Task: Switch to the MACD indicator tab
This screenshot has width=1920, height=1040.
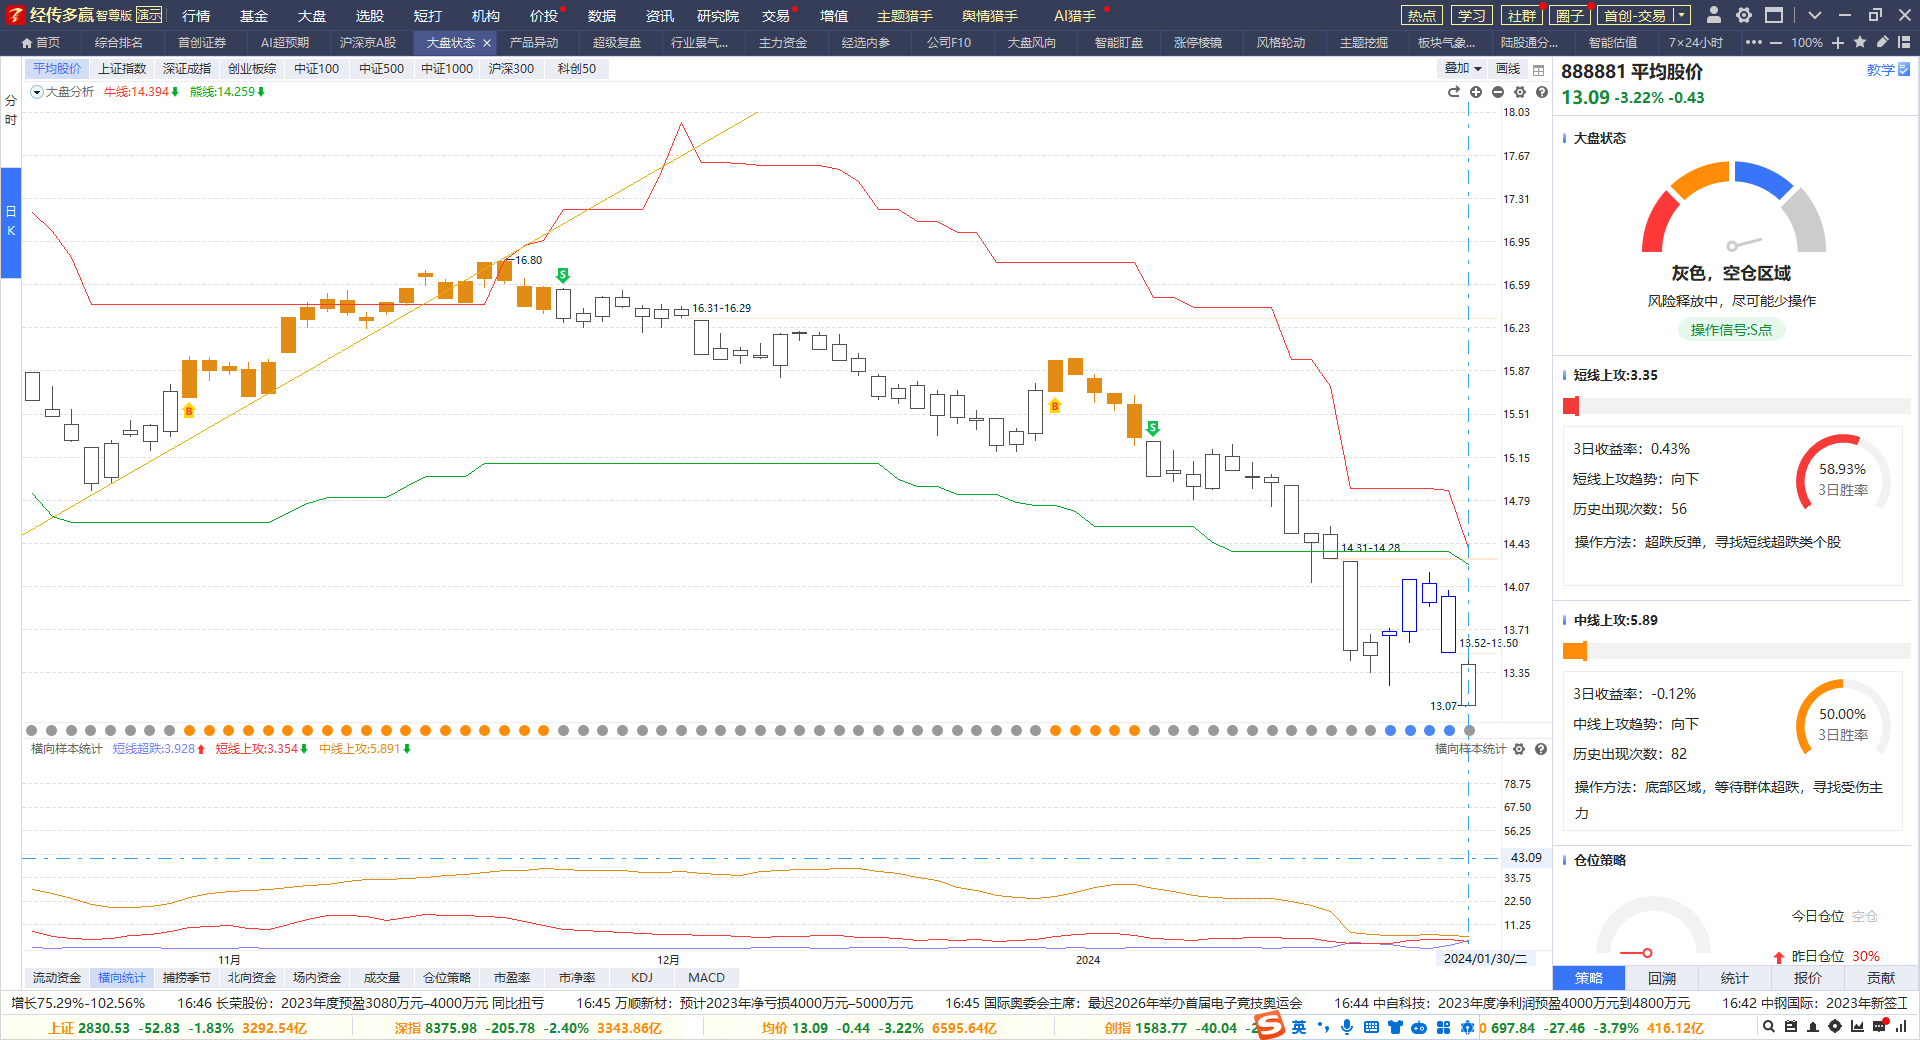Action: point(706,978)
